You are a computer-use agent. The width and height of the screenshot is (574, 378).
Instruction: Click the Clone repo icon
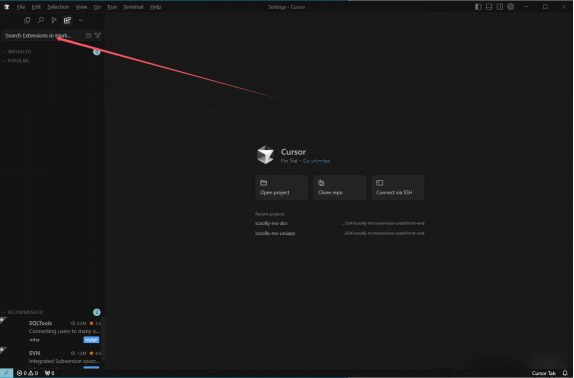tap(321, 183)
